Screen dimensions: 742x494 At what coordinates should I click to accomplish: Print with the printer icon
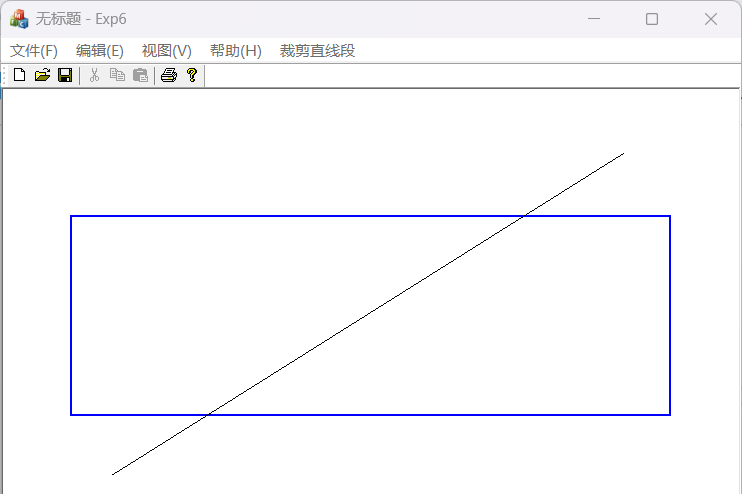pyautogui.click(x=169, y=75)
